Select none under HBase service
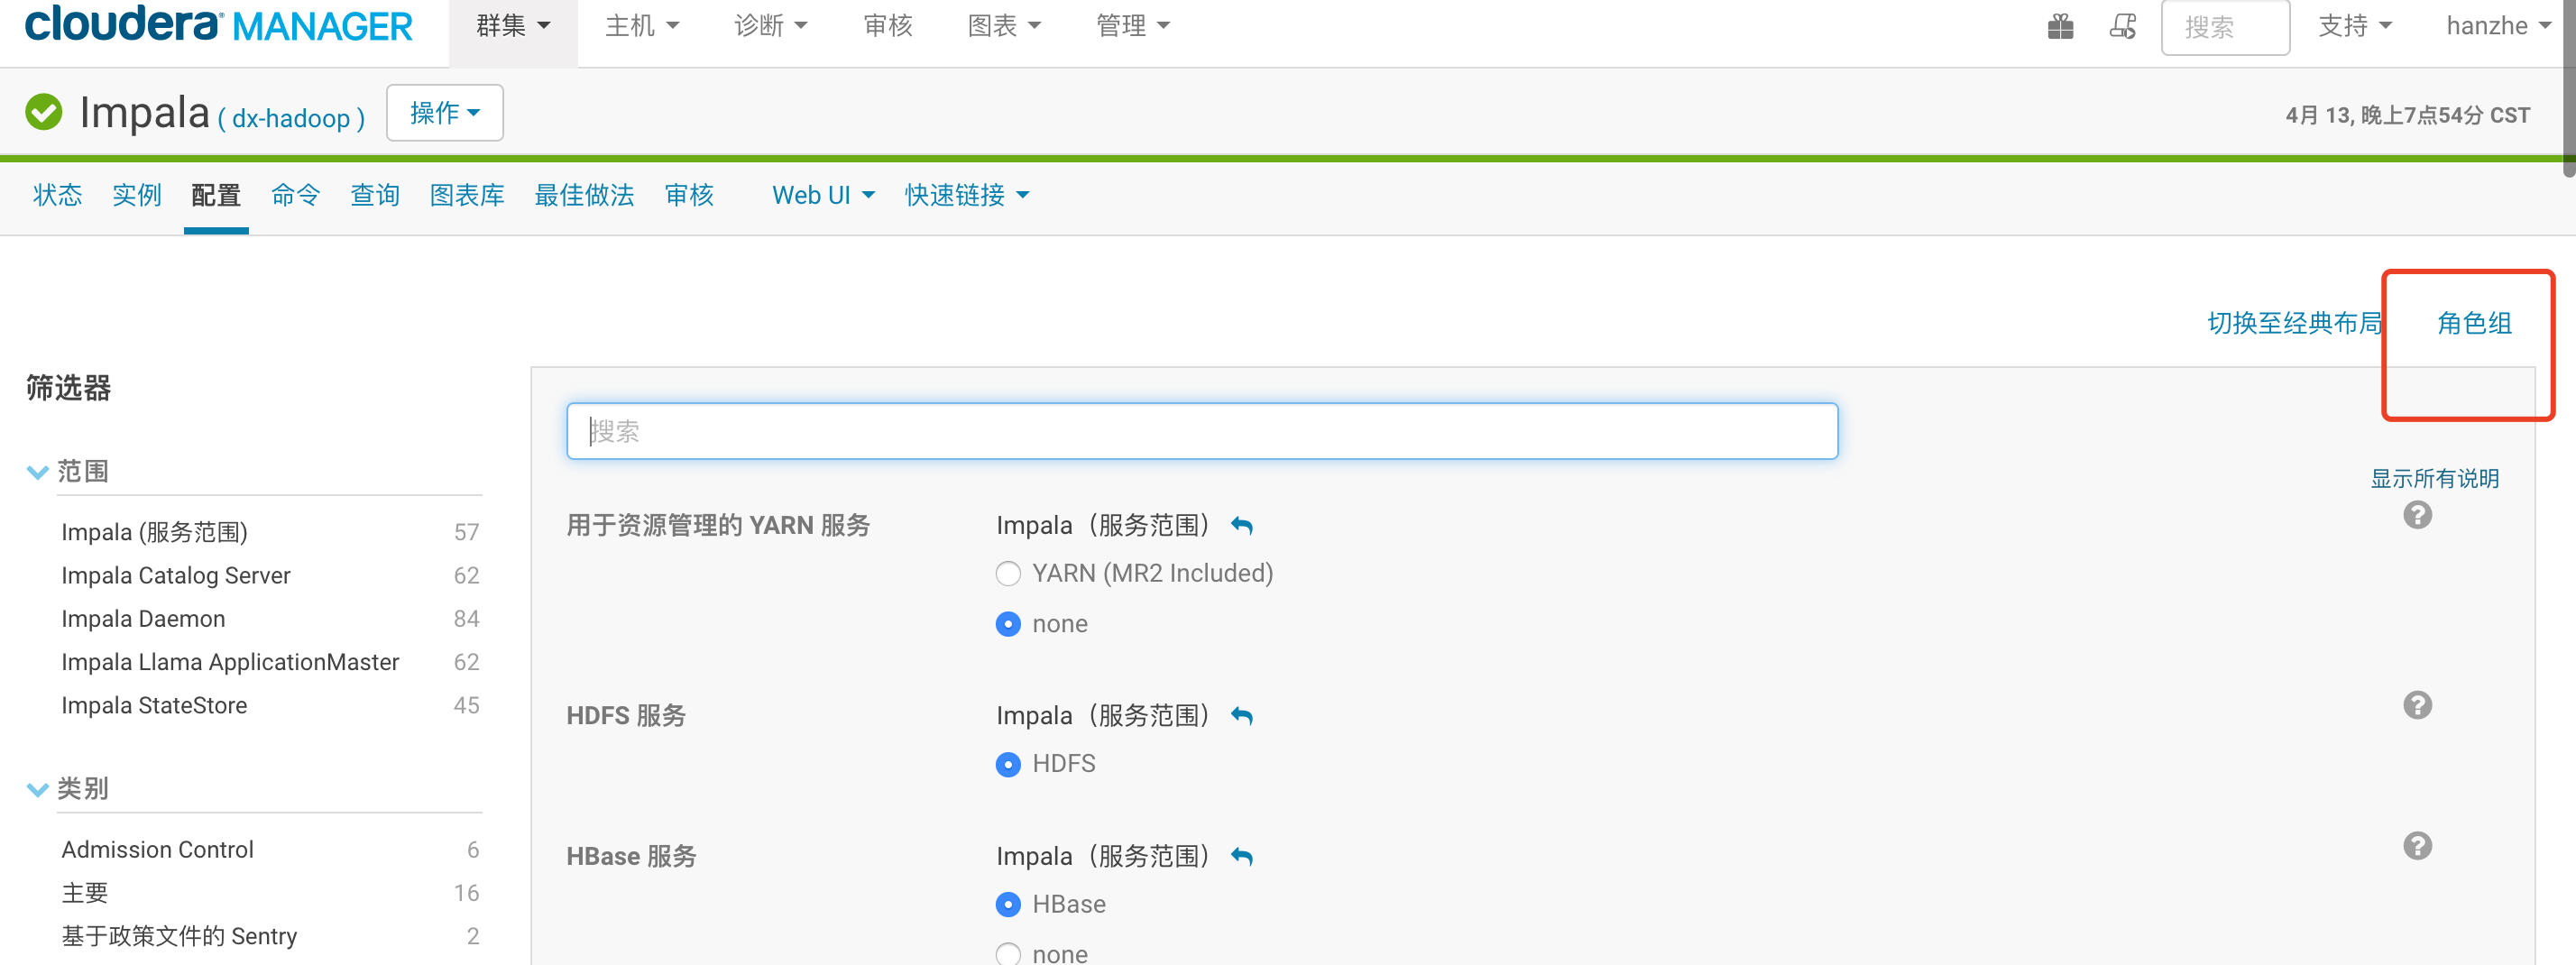 [1008, 954]
